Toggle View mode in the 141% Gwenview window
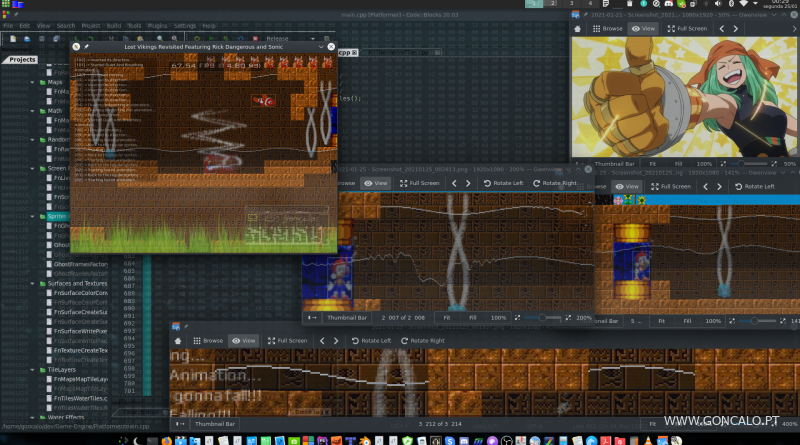The width and height of the screenshot is (800, 445). tap(627, 187)
